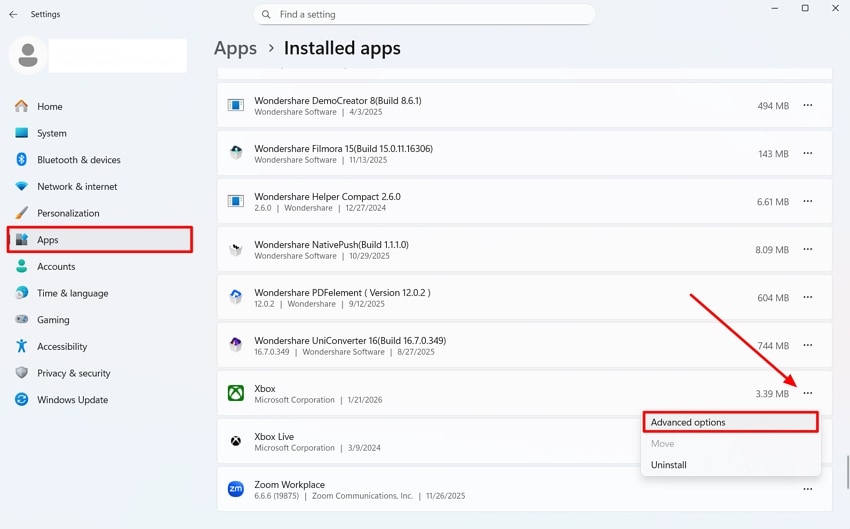Screen dimensions: 850x529
Task: Click the Apps icon in sidebar
Action: (22, 240)
